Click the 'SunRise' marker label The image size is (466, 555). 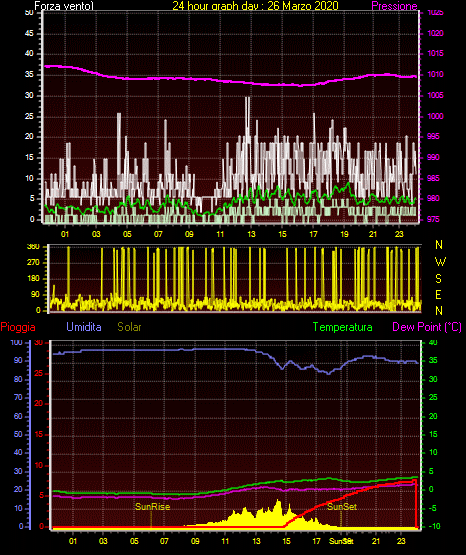pos(153,507)
